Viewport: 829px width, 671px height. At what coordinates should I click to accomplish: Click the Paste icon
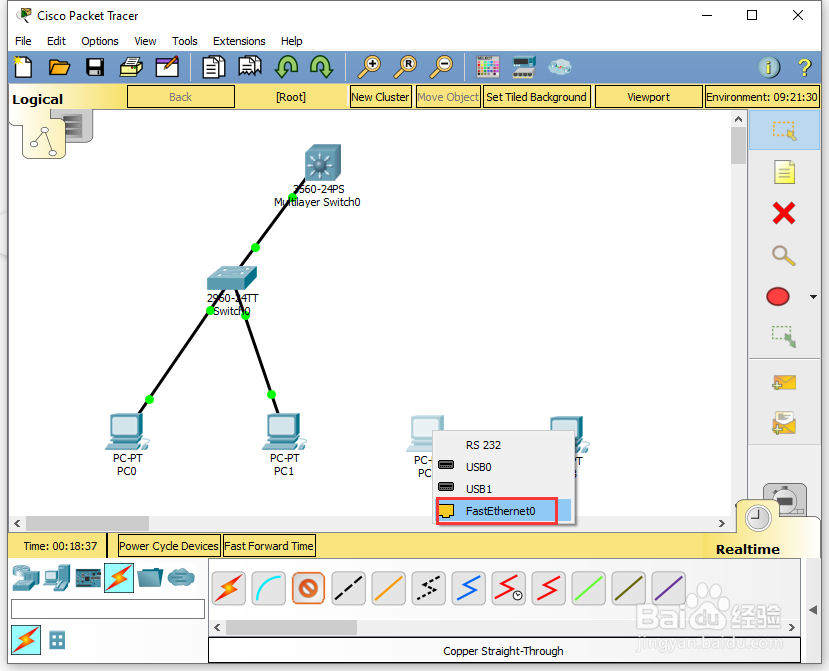(x=250, y=67)
